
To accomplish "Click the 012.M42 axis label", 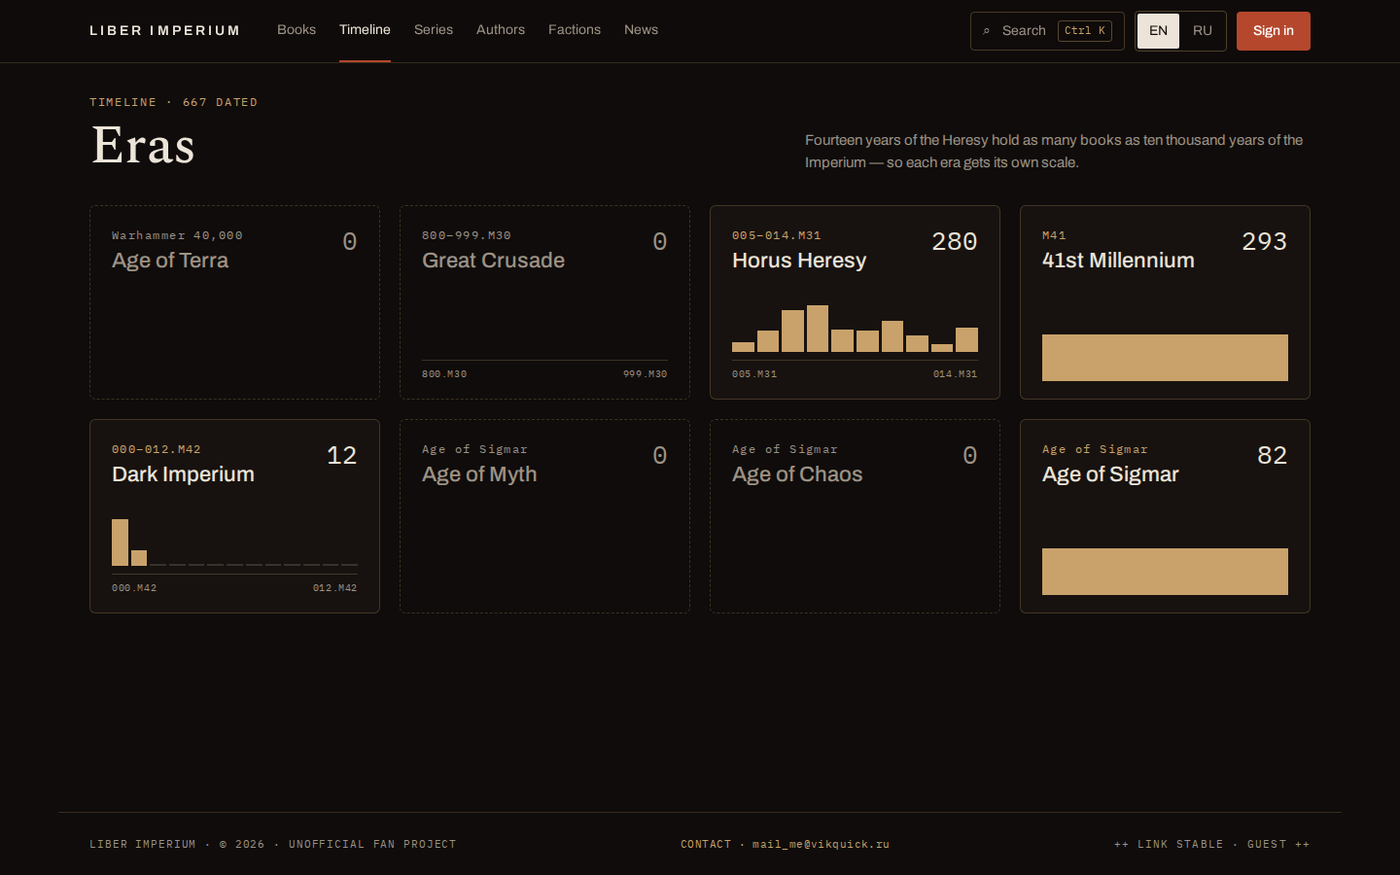I will point(335,588).
